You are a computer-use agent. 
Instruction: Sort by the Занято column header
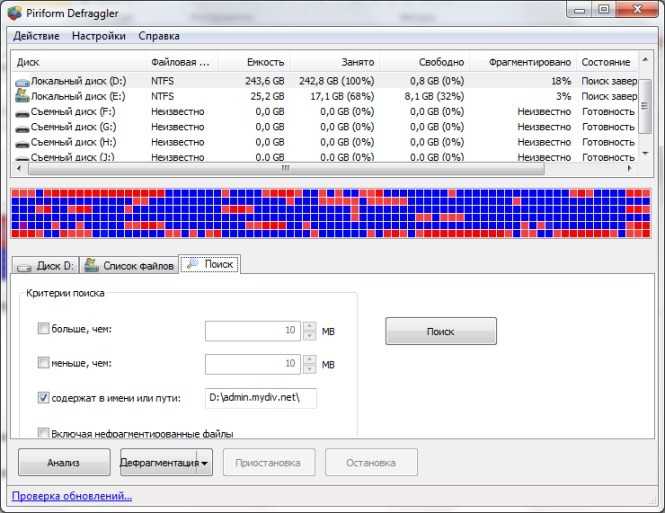335,62
